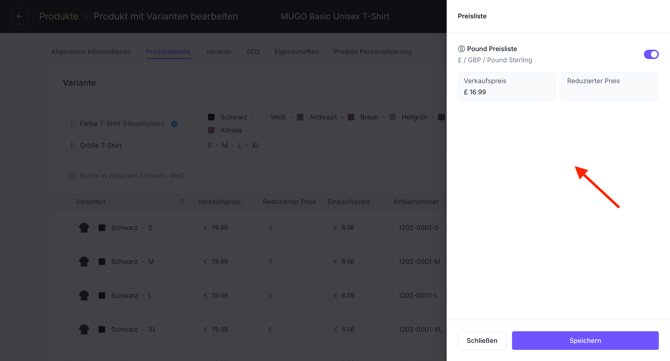Click the Braun color swatch
Viewport: 670px width, 361px height.
351,117
